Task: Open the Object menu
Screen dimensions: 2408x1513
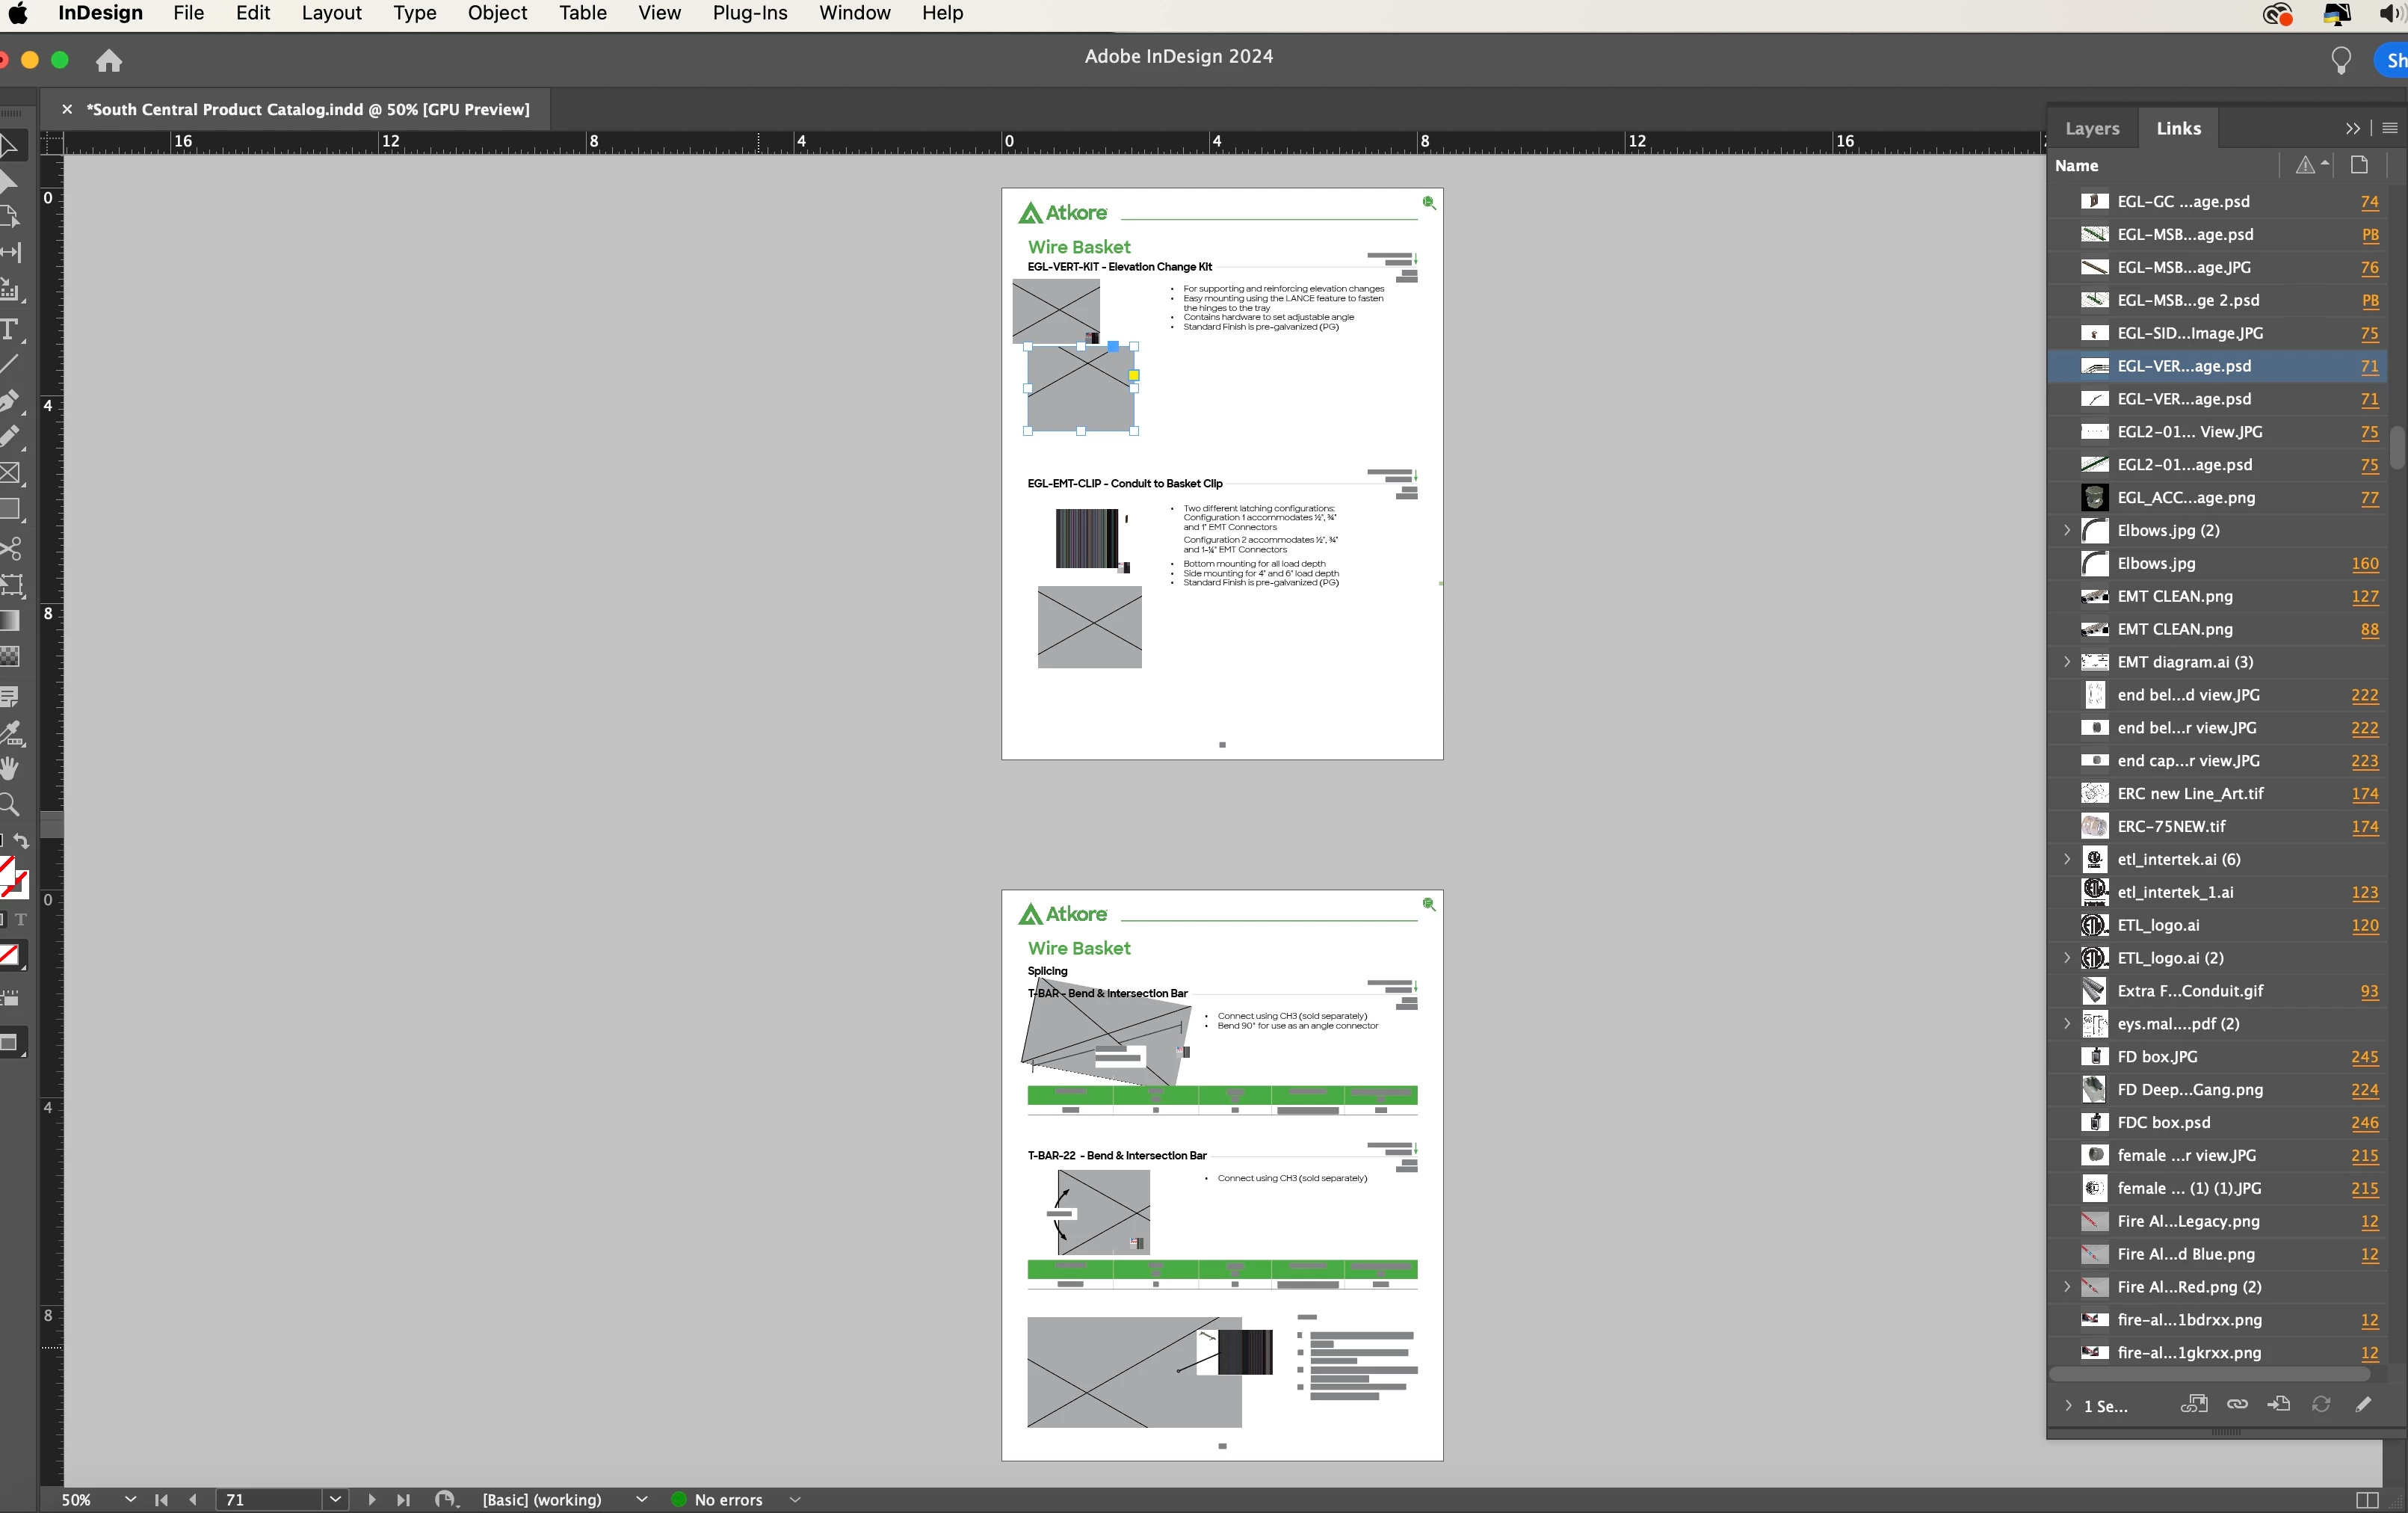Action: coord(497,13)
